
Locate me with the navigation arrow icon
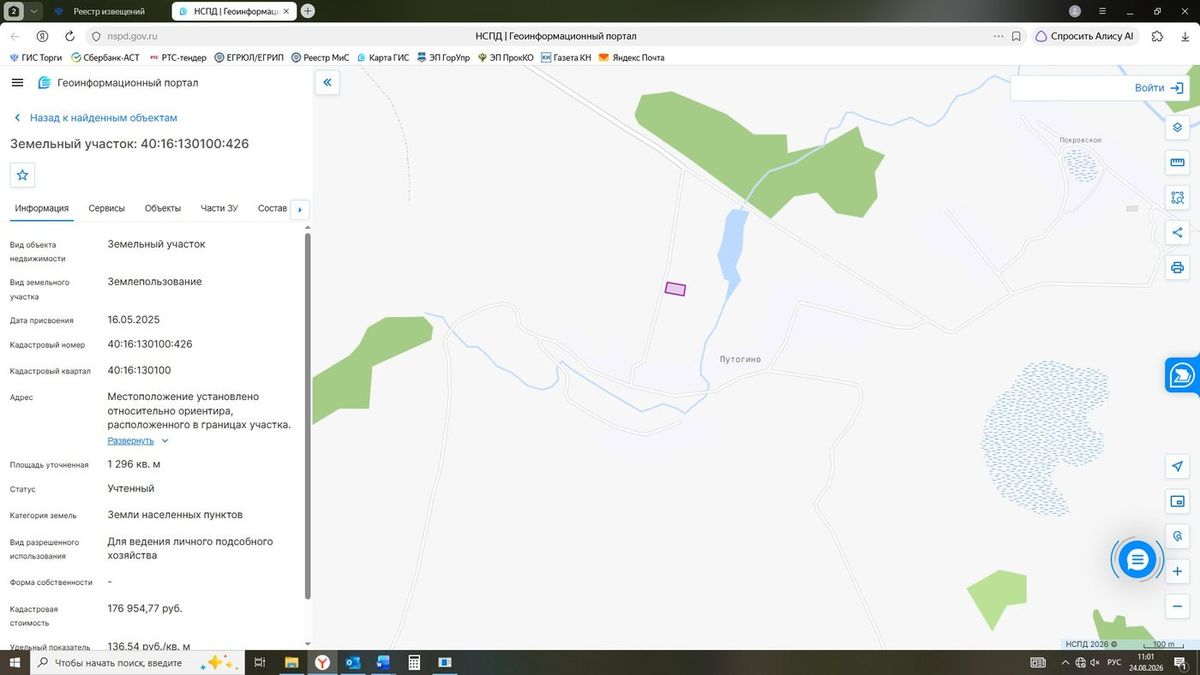coord(1177,466)
